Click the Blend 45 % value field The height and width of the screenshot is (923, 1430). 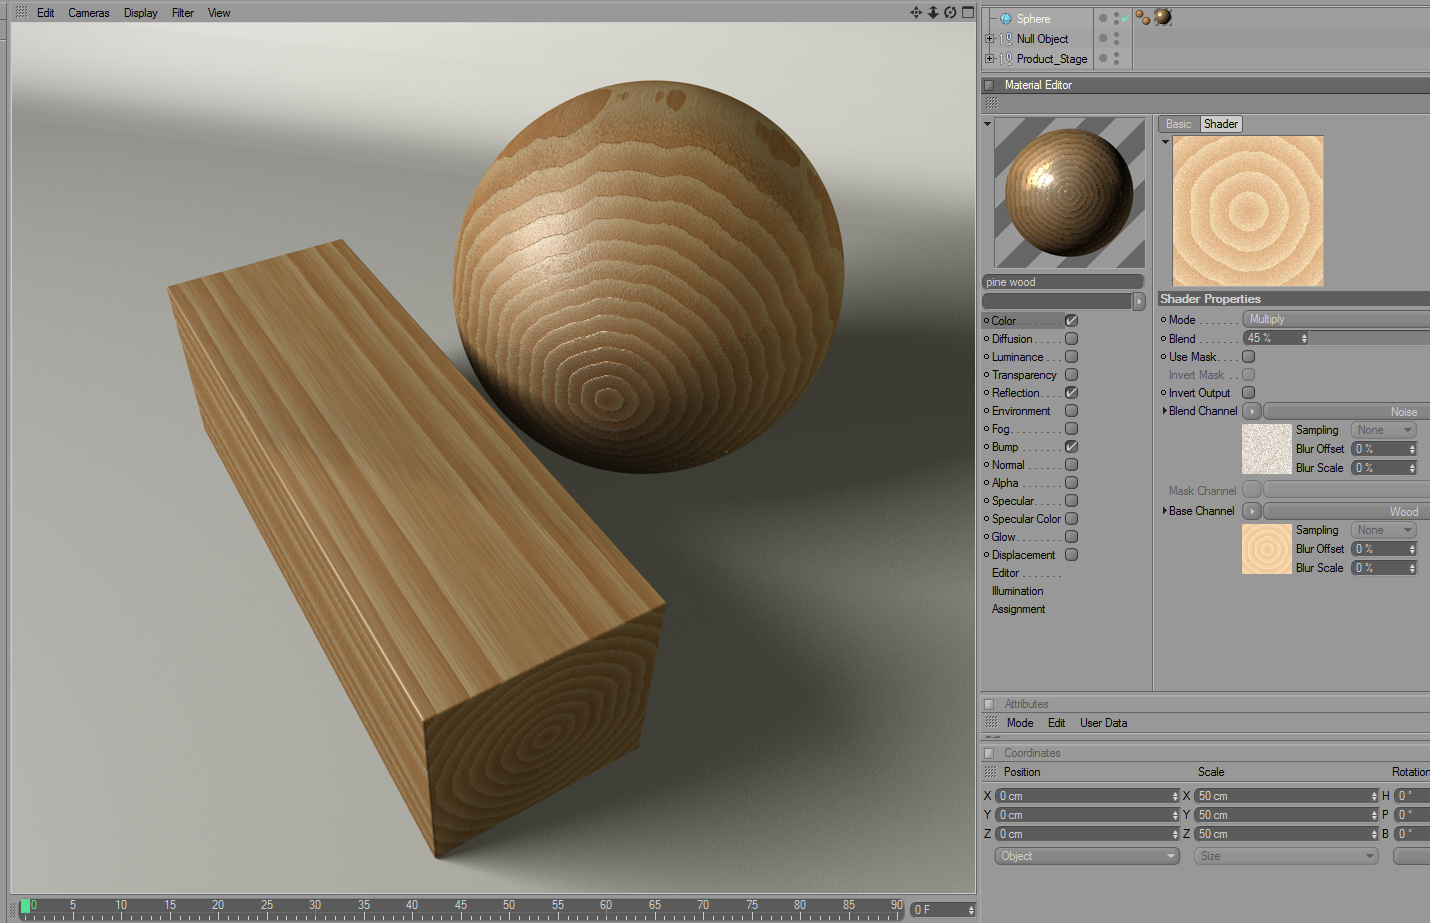pos(1276,338)
